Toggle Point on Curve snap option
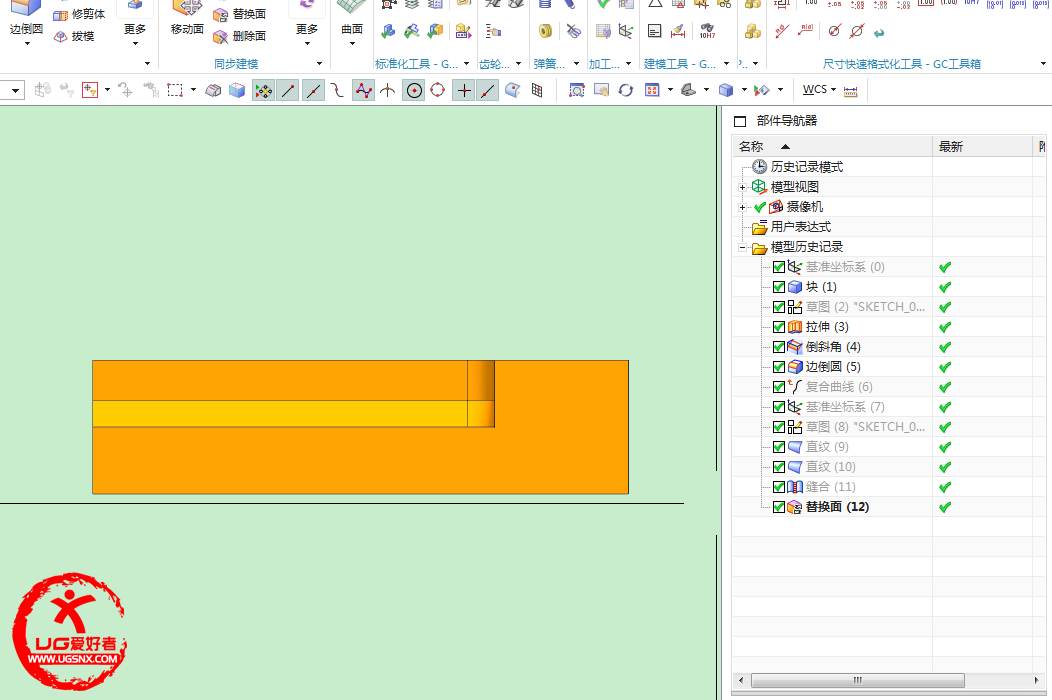 click(488, 90)
